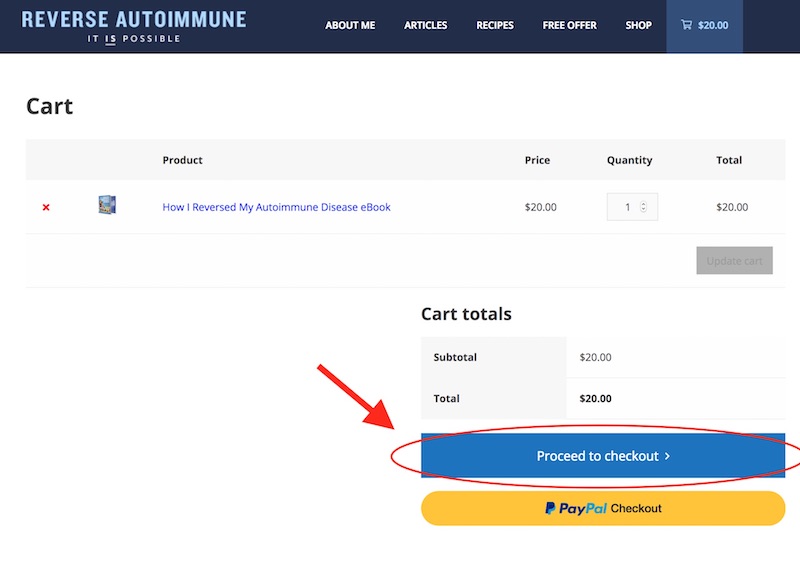Remove the eBook with the red X

(46, 207)
